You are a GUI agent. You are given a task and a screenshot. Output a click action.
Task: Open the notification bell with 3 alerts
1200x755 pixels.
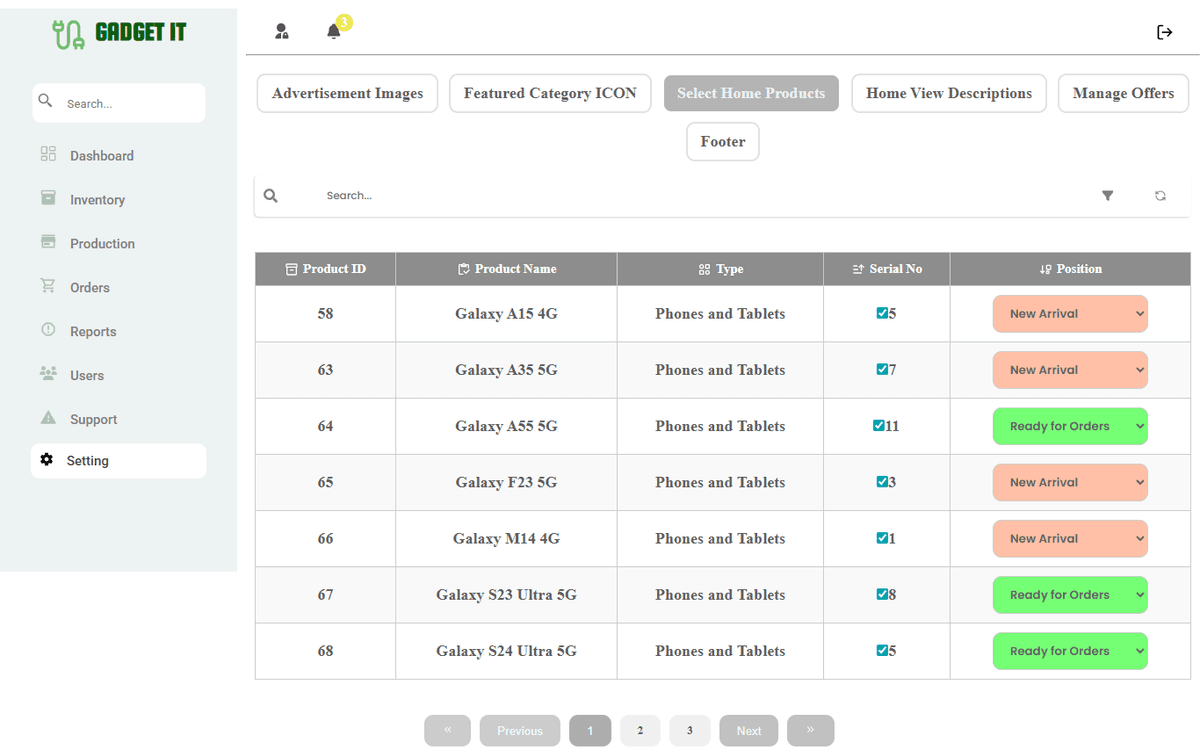click(x=333, y=31)
